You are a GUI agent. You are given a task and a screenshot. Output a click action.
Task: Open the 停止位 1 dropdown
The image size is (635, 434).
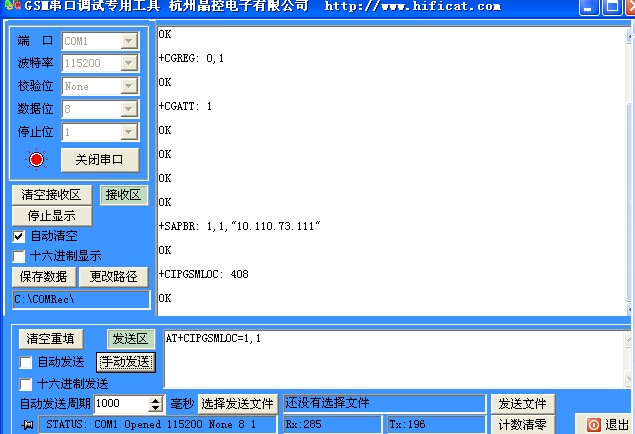pos(128,132)
